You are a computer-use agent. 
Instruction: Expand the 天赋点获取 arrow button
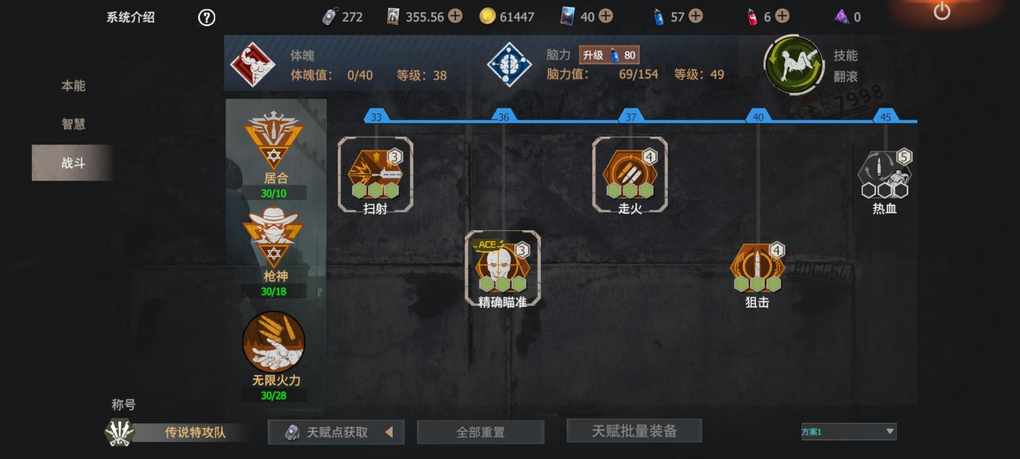click(x=390, y=432)
